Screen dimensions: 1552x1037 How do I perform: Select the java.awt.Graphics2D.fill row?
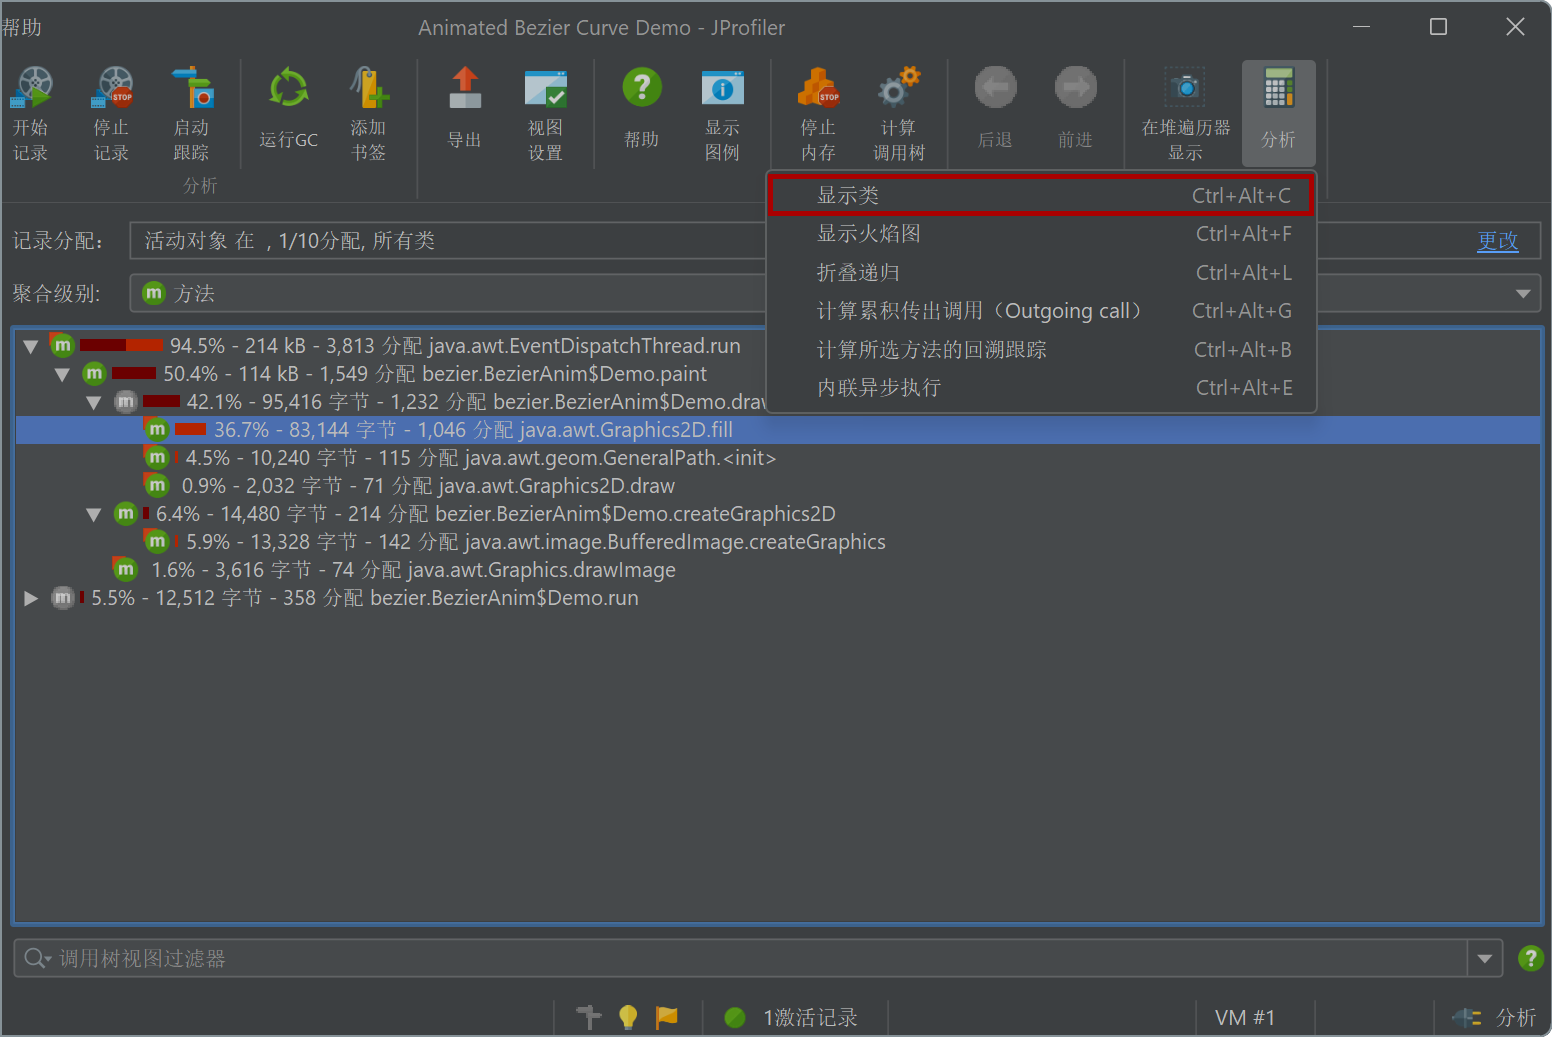pyautogui.click(x=777, y=429)
